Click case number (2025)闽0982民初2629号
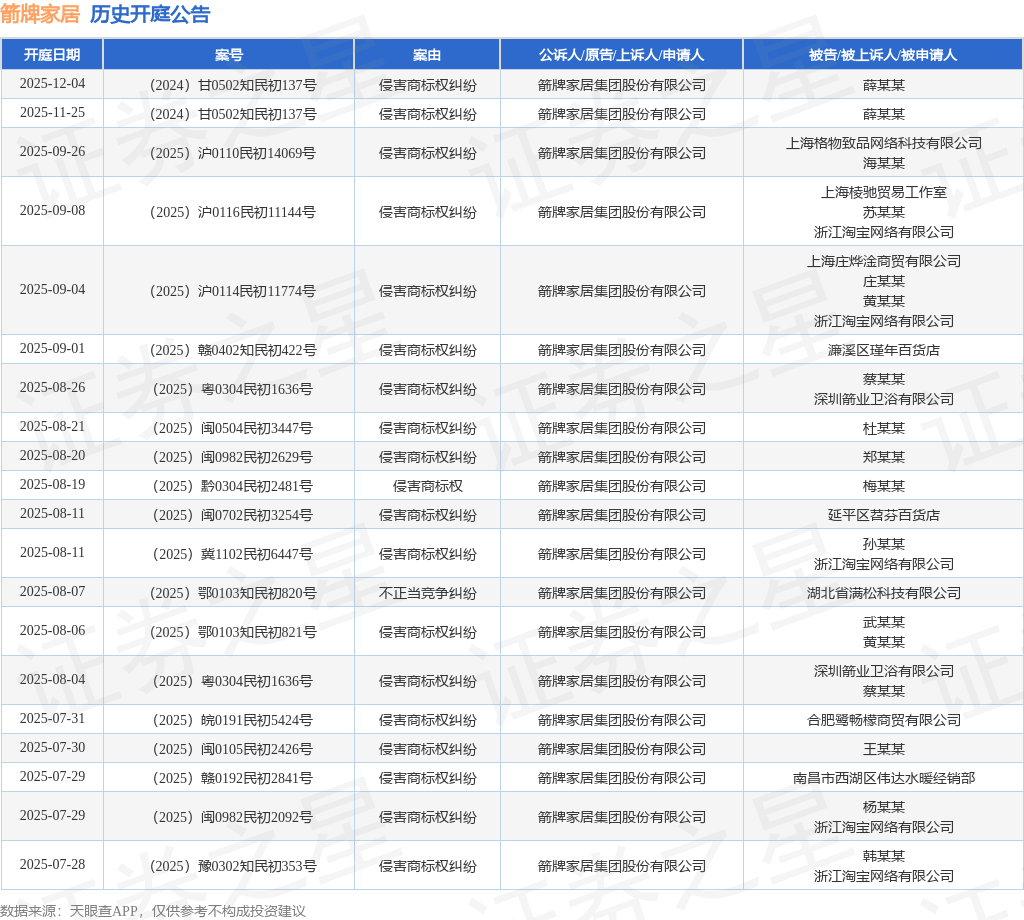The image size is (1024, 920). point(233,456)
